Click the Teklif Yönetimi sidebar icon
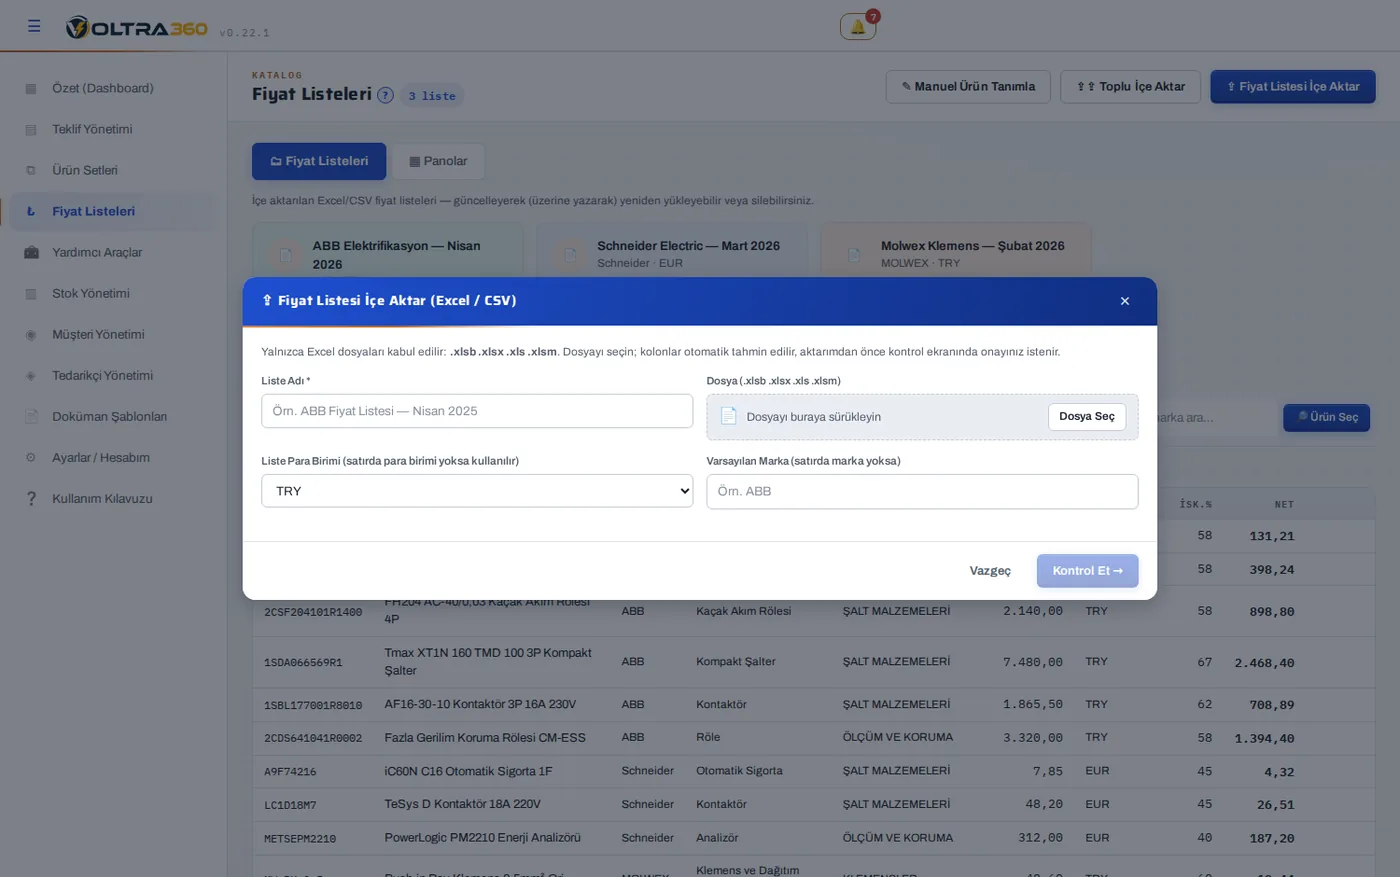Screen dimensions: 1400x877 pyautogui.click(x=31, y=129)
